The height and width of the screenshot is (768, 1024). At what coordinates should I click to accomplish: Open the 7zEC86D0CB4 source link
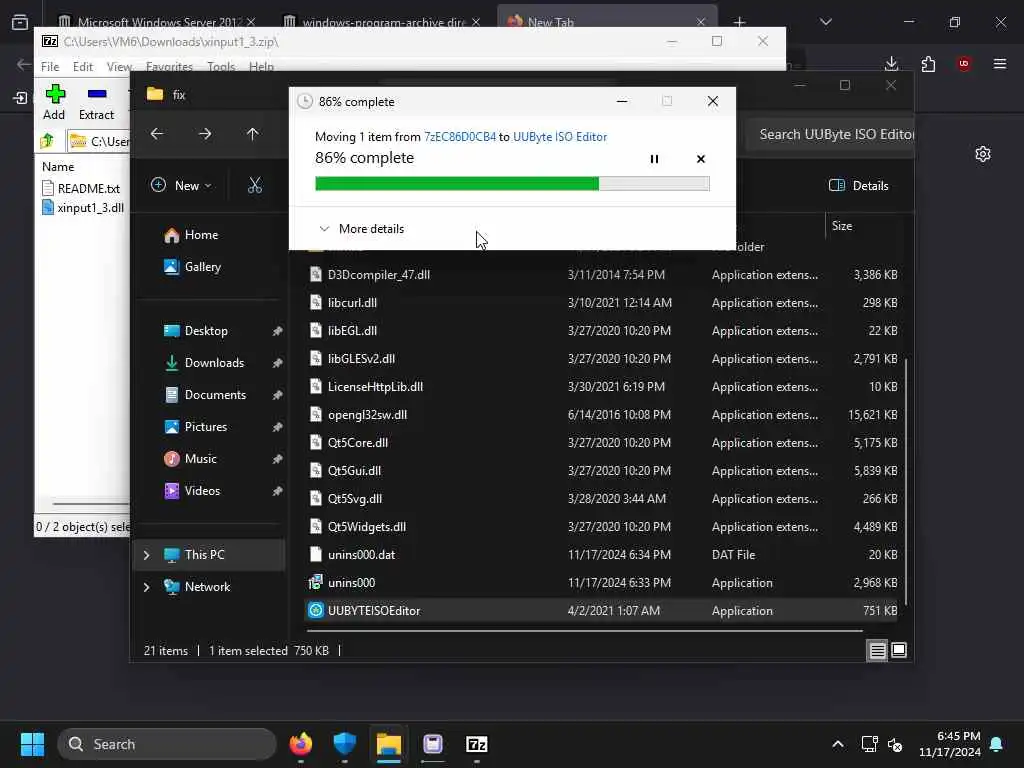click(x=460, y=136)
